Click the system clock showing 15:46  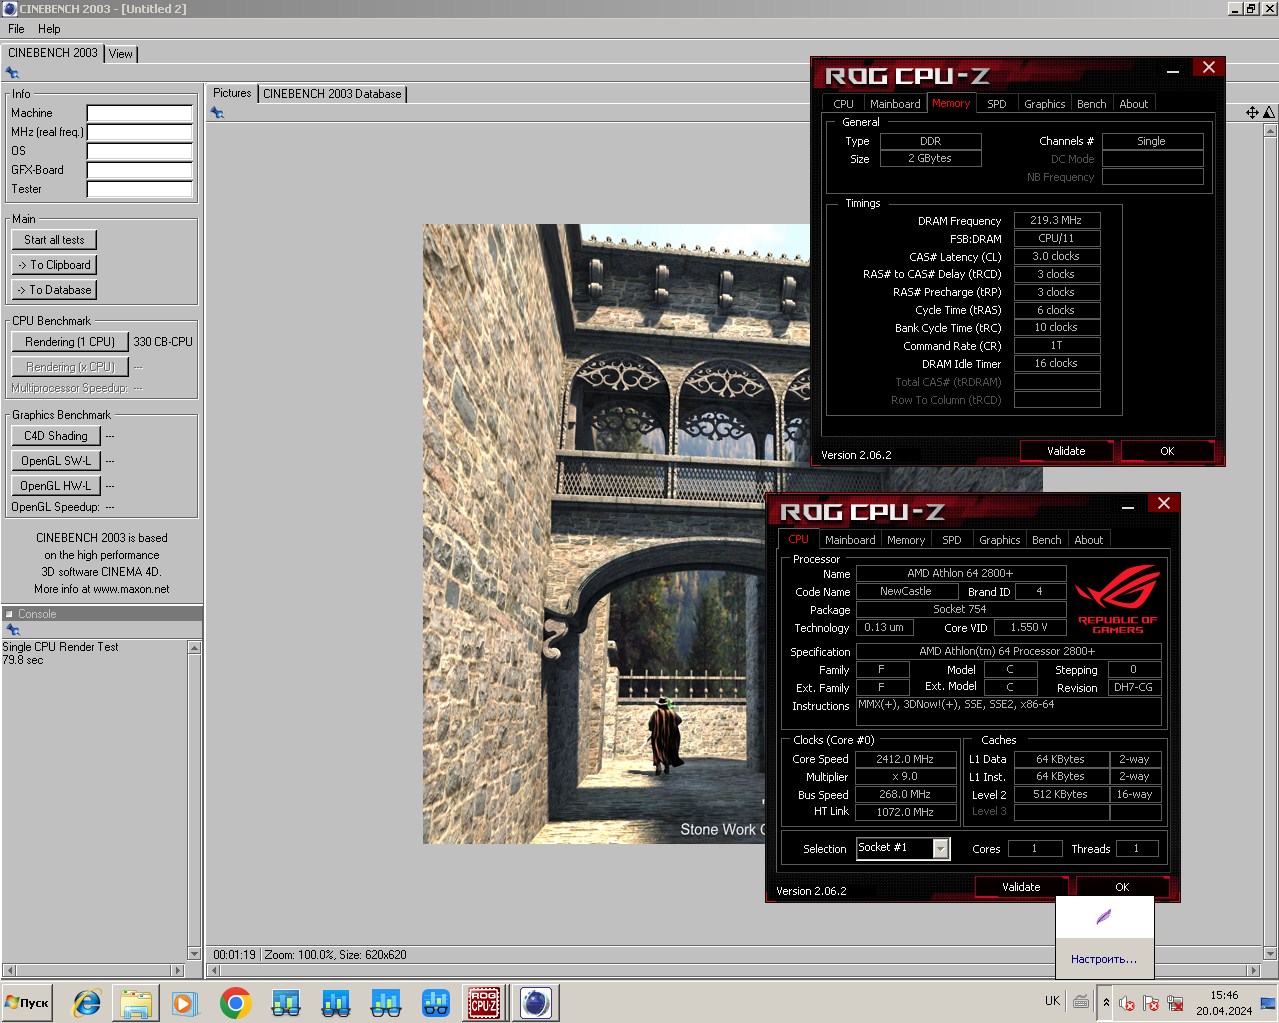(1224, 995)
